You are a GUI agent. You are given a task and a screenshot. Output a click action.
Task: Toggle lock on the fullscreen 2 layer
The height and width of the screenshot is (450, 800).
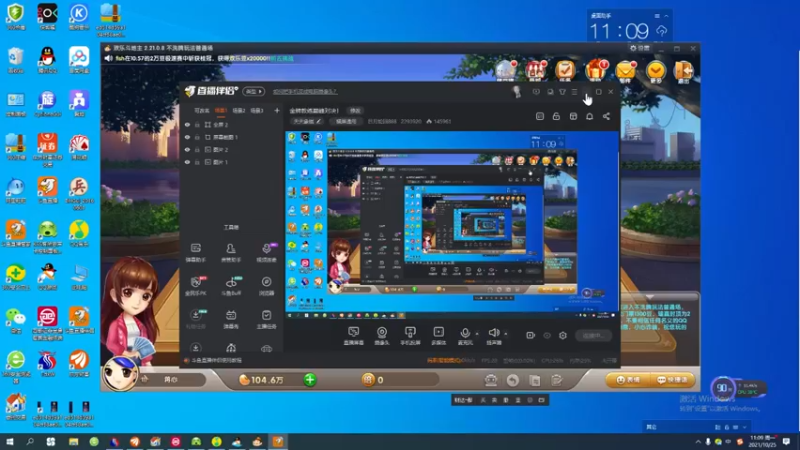click(x=197, y=124)
